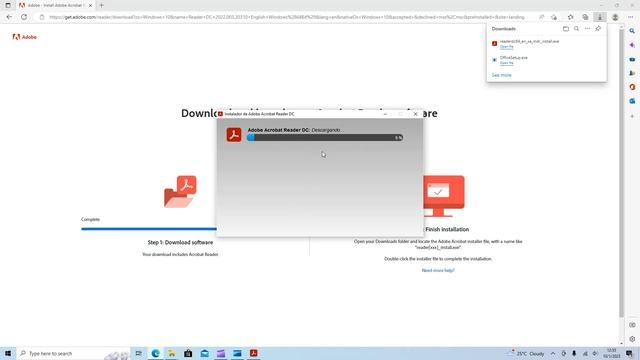Click Need more help link

click(x=438, y=270)
